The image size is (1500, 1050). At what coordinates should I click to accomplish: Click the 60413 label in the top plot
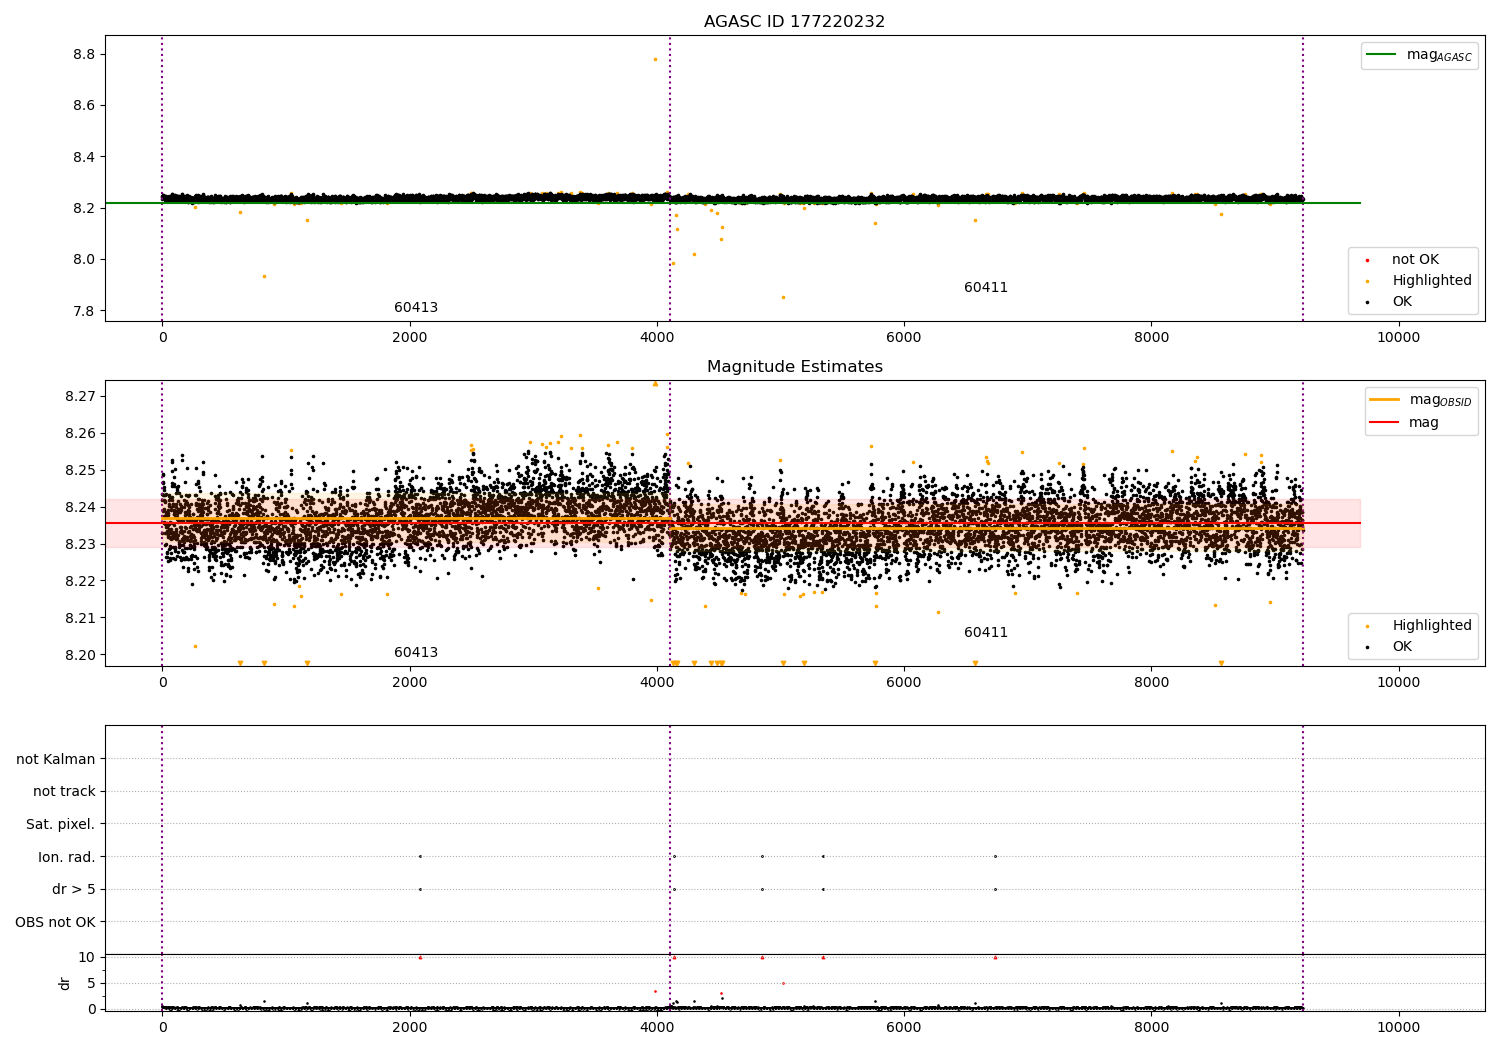[416, 308]
